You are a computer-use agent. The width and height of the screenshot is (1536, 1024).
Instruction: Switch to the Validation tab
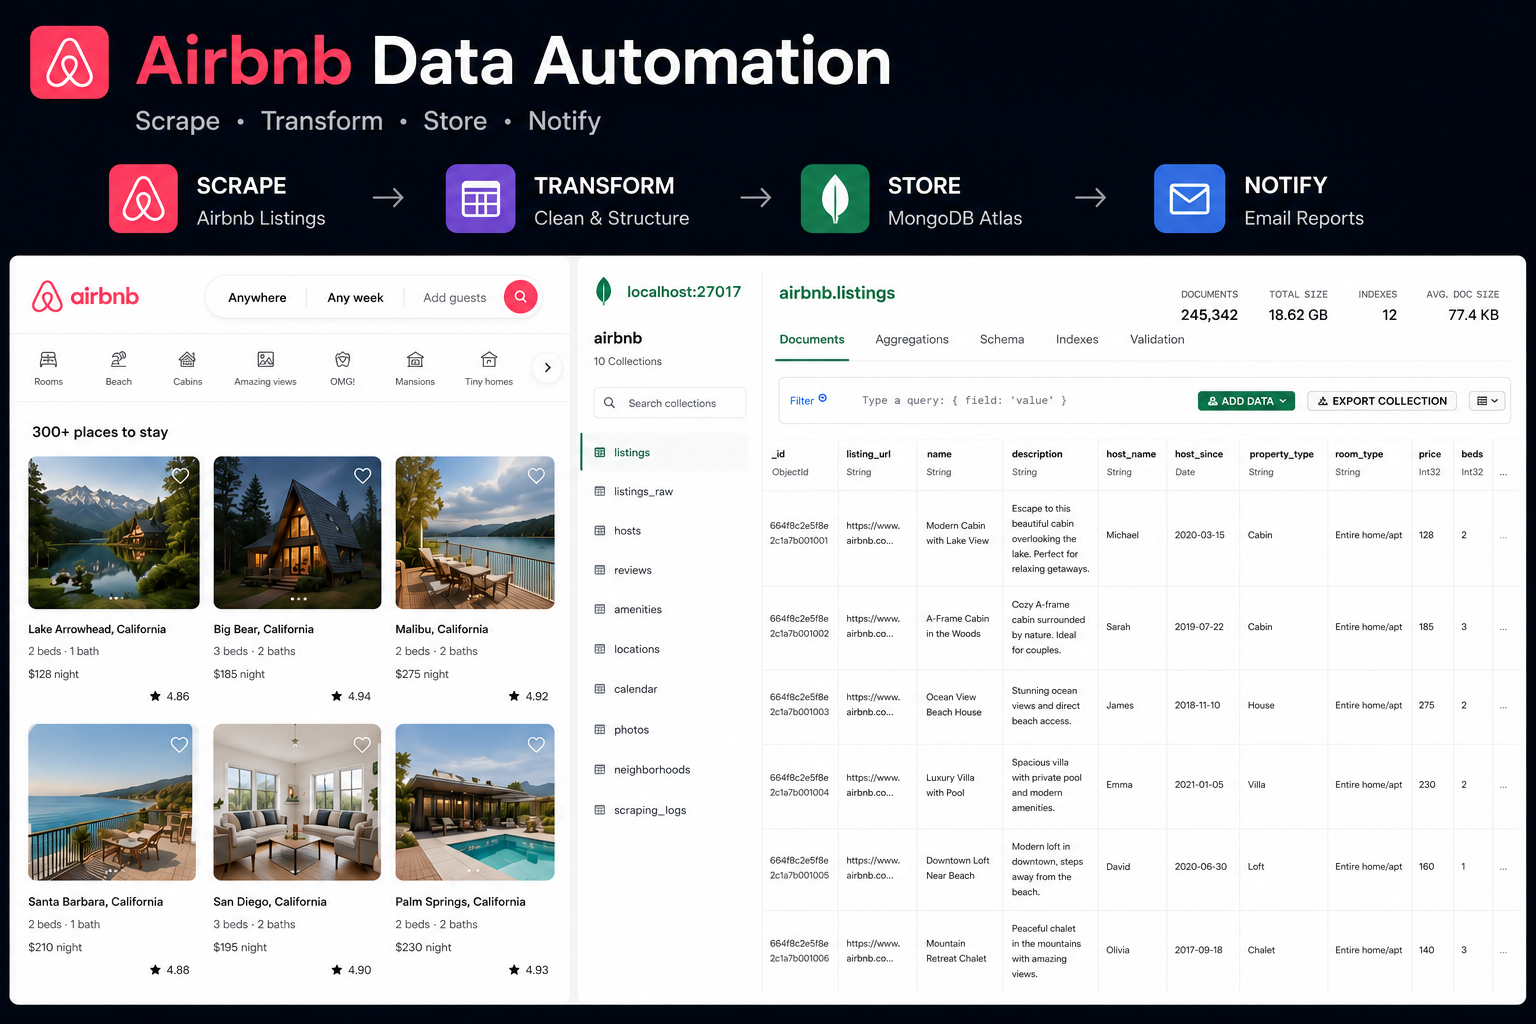1157,340
